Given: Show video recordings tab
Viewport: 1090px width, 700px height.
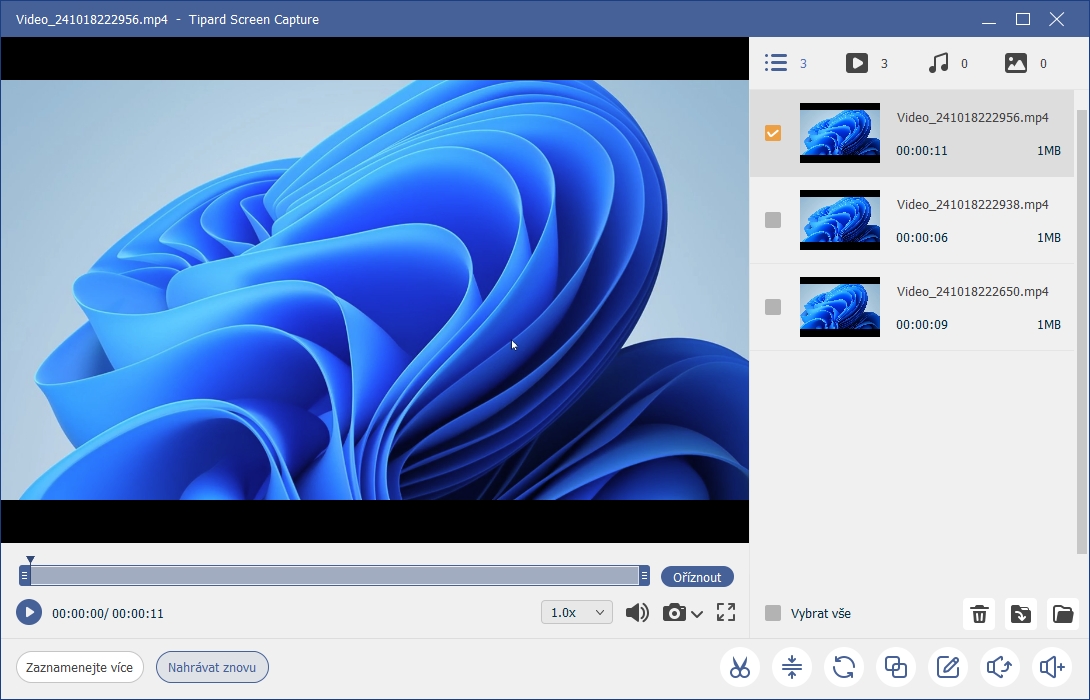Looking at the screenshot, I should point(866,63).
